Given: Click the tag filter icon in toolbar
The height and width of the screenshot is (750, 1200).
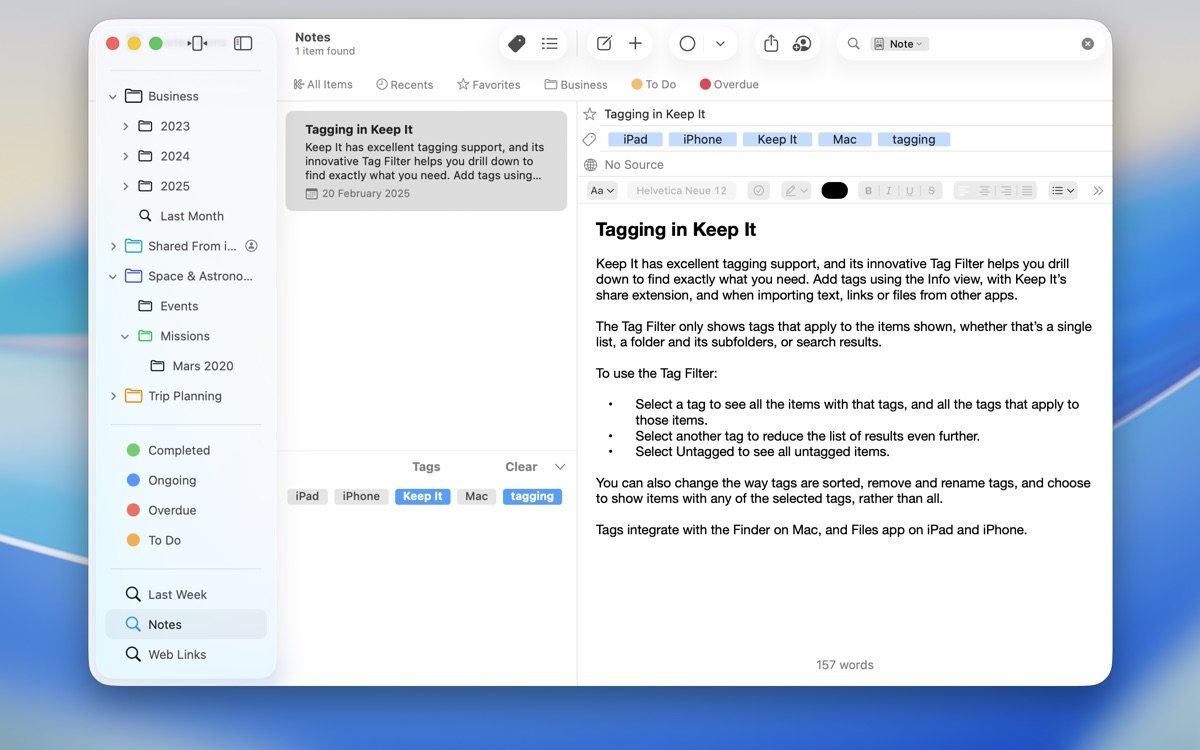Looking at the screenshot, I should point(517,44).
